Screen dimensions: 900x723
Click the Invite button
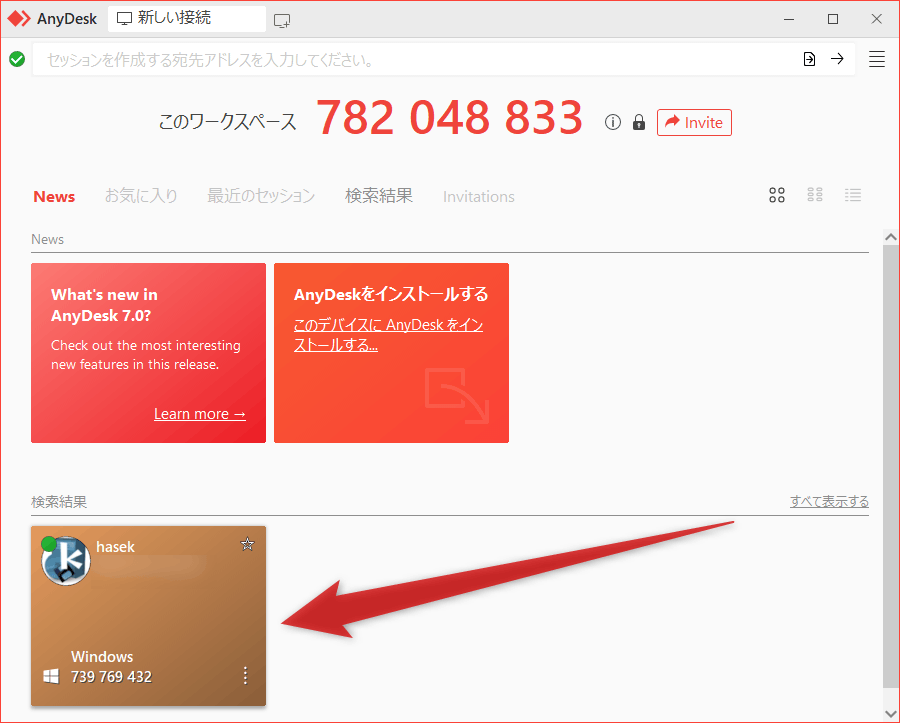[x=695, y=122]
